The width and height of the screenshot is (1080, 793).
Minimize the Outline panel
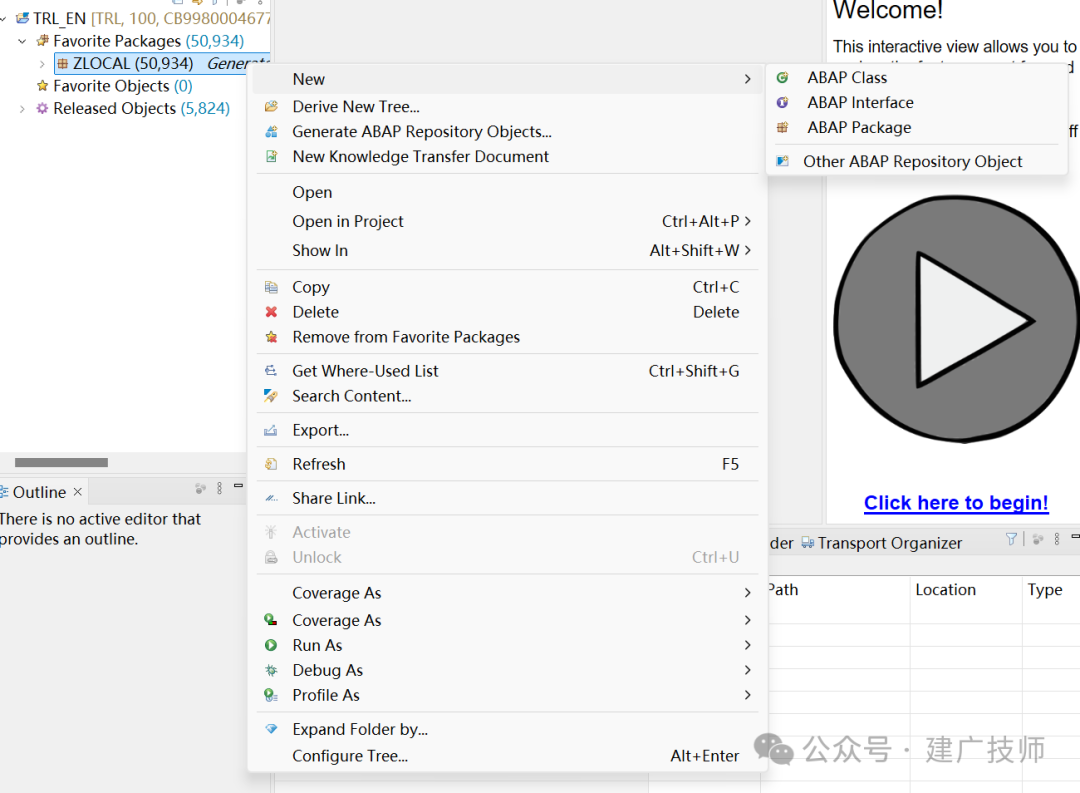(238, 486)
